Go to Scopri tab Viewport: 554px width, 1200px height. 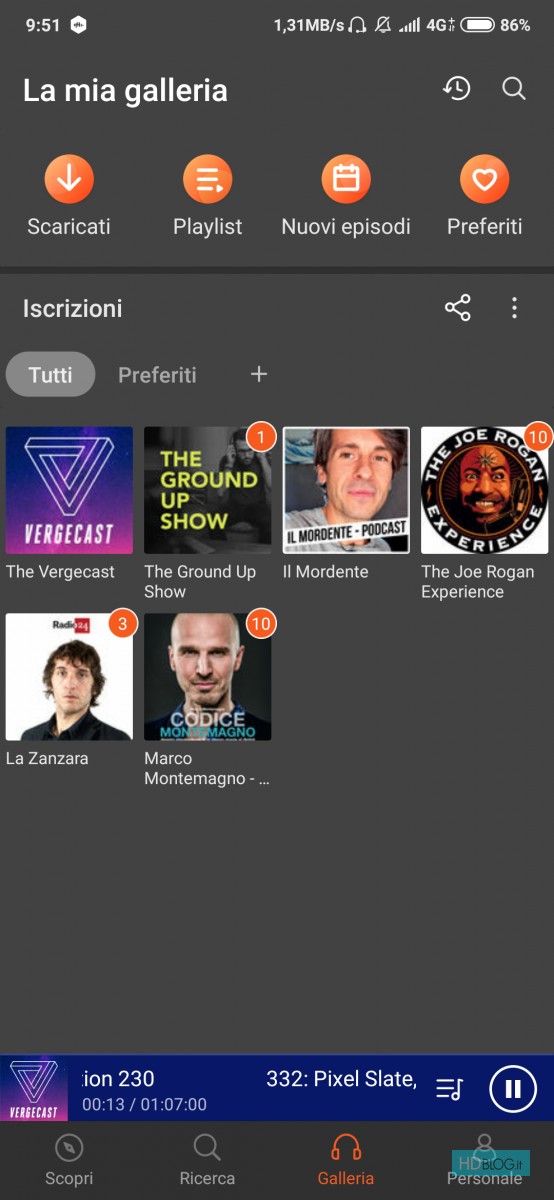pyautogui.click(x=69, y=1160)
